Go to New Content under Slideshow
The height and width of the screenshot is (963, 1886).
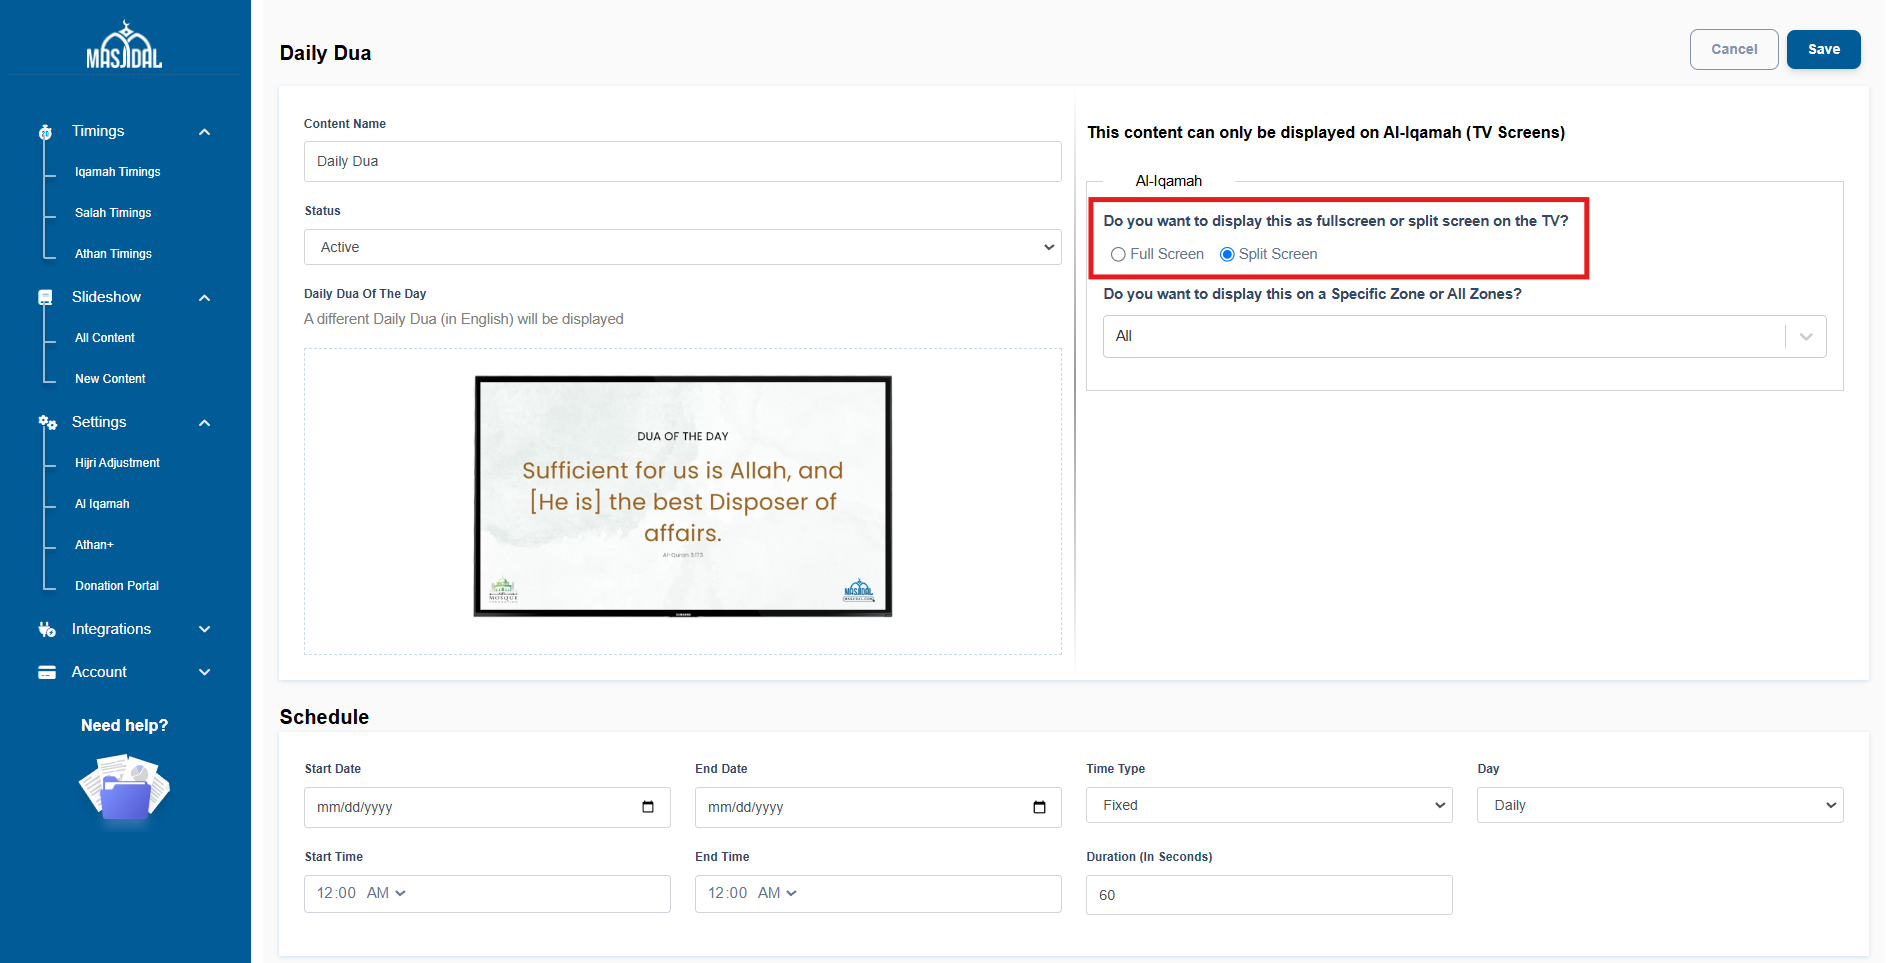110,379
